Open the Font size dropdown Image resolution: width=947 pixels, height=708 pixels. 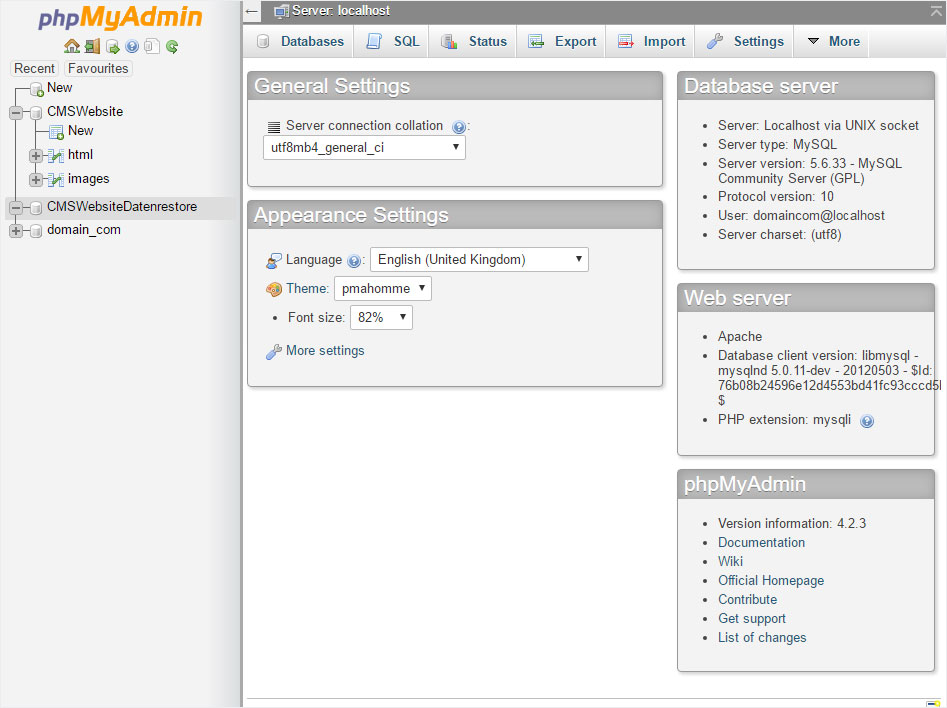coord(381,317)
